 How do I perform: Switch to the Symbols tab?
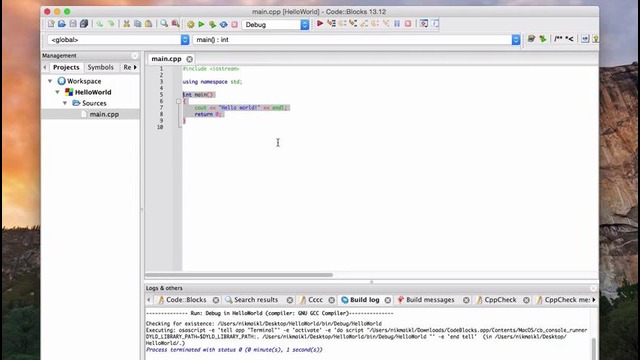[x=100, y=67]
